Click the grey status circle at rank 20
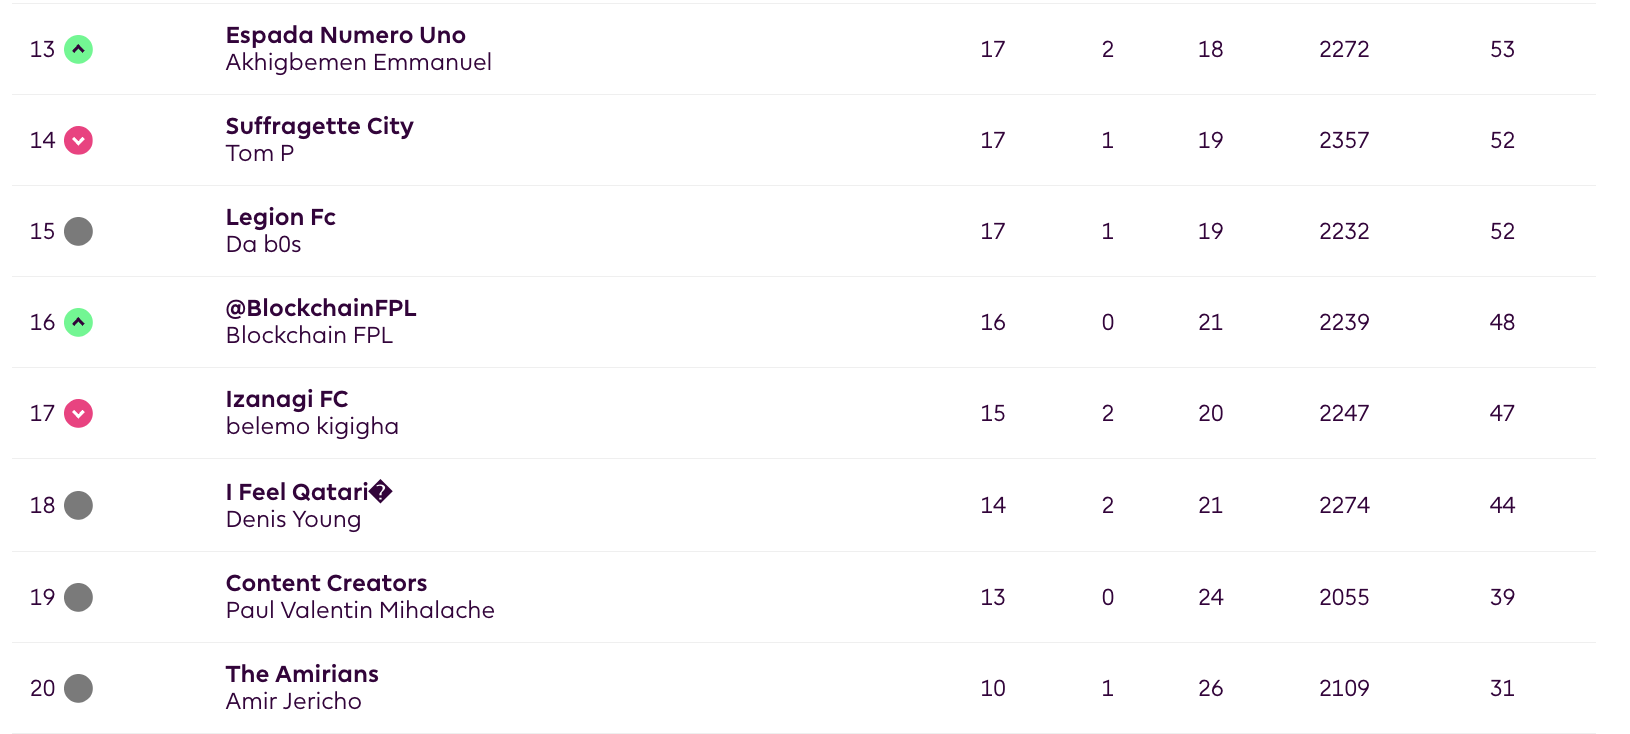 click(78, 688)
